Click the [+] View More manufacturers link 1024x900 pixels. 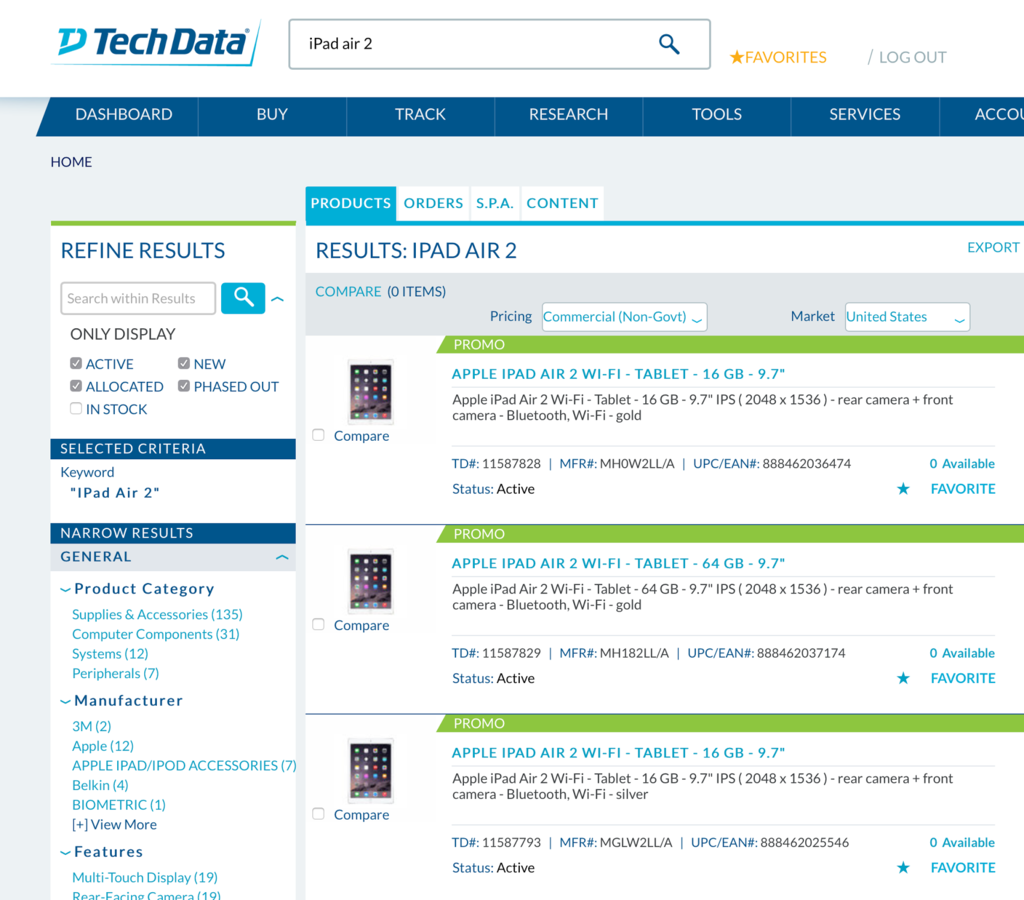[x=114, y=824]
